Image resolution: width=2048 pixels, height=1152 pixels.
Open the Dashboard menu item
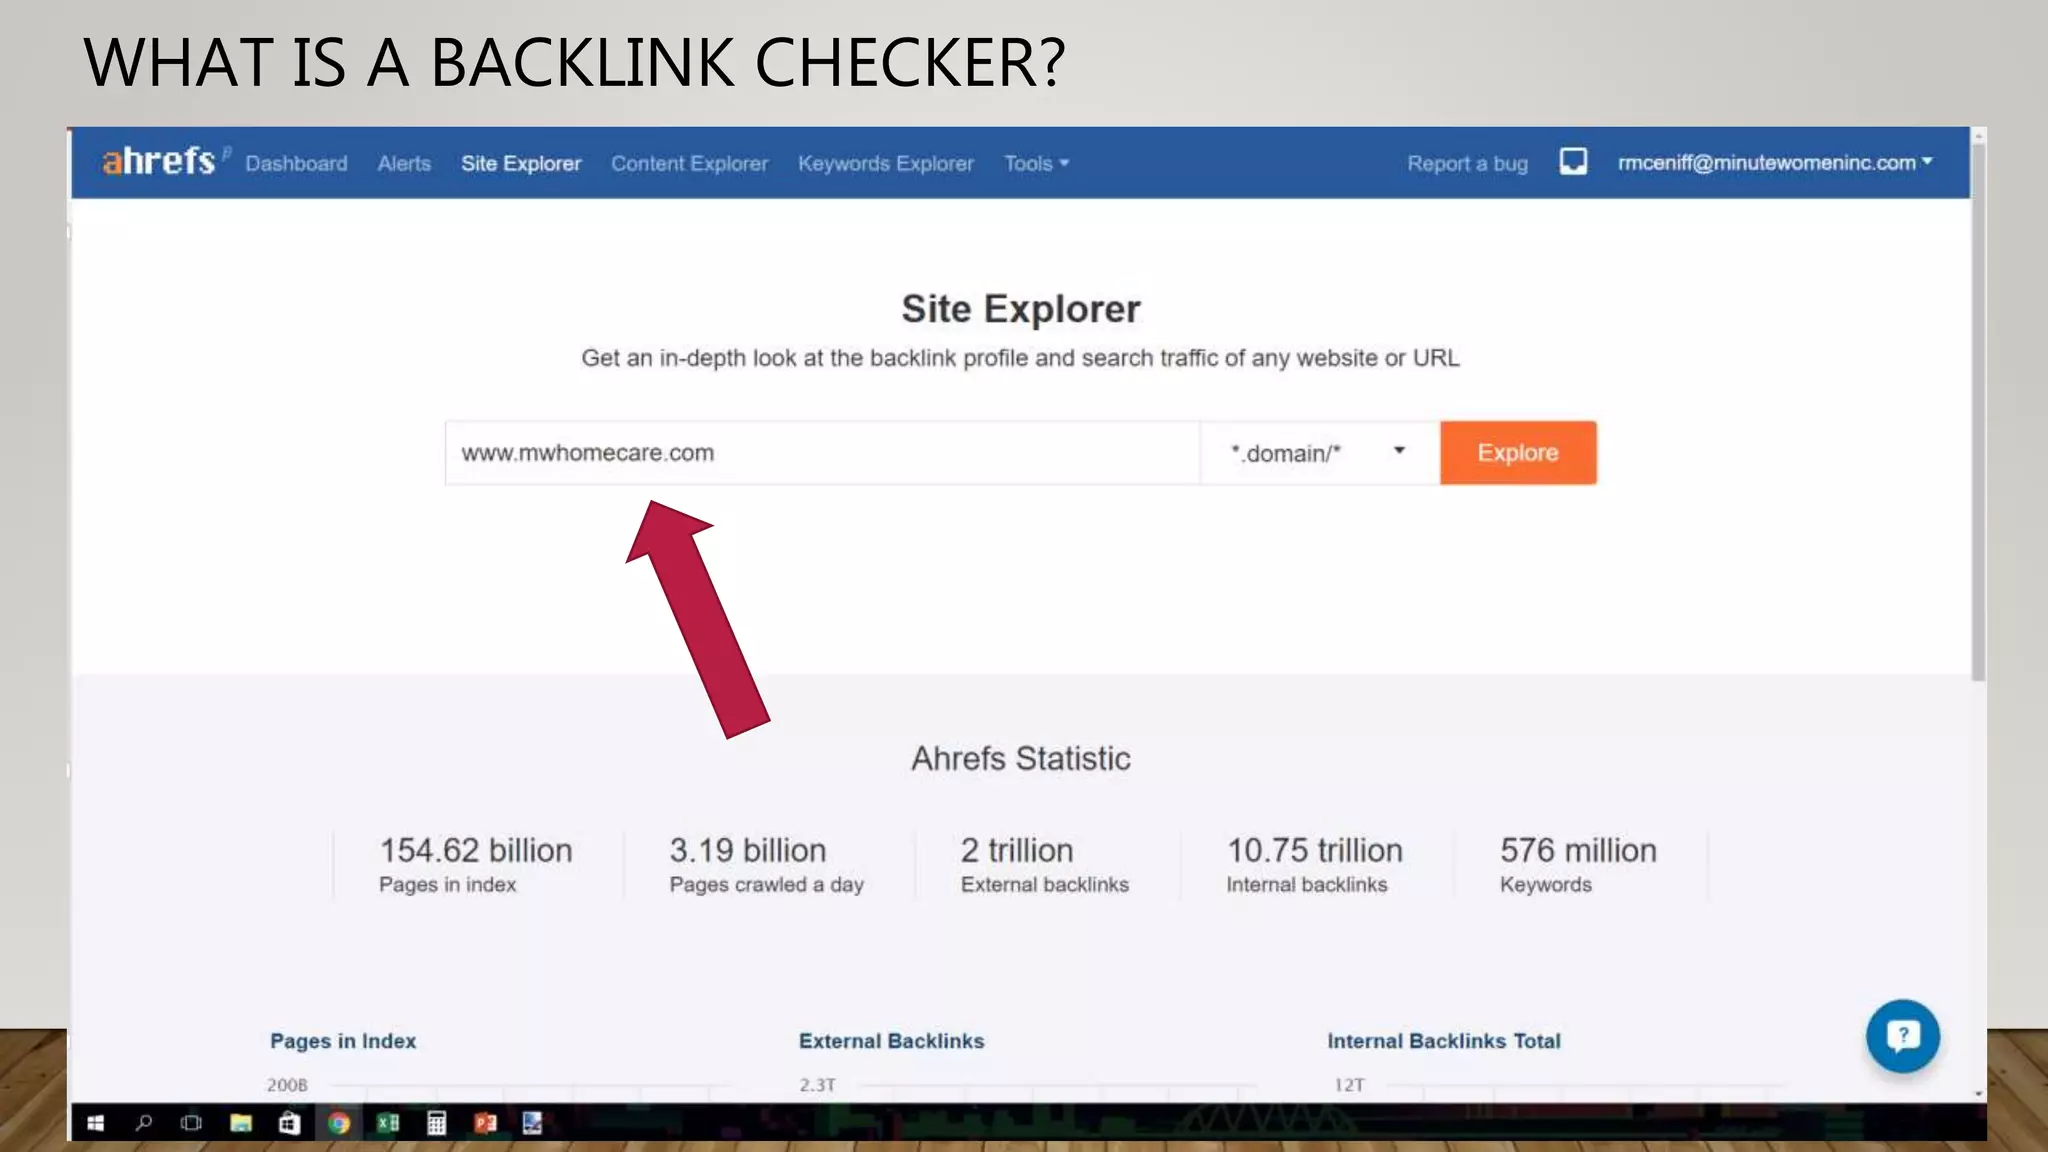pos(296,163)
